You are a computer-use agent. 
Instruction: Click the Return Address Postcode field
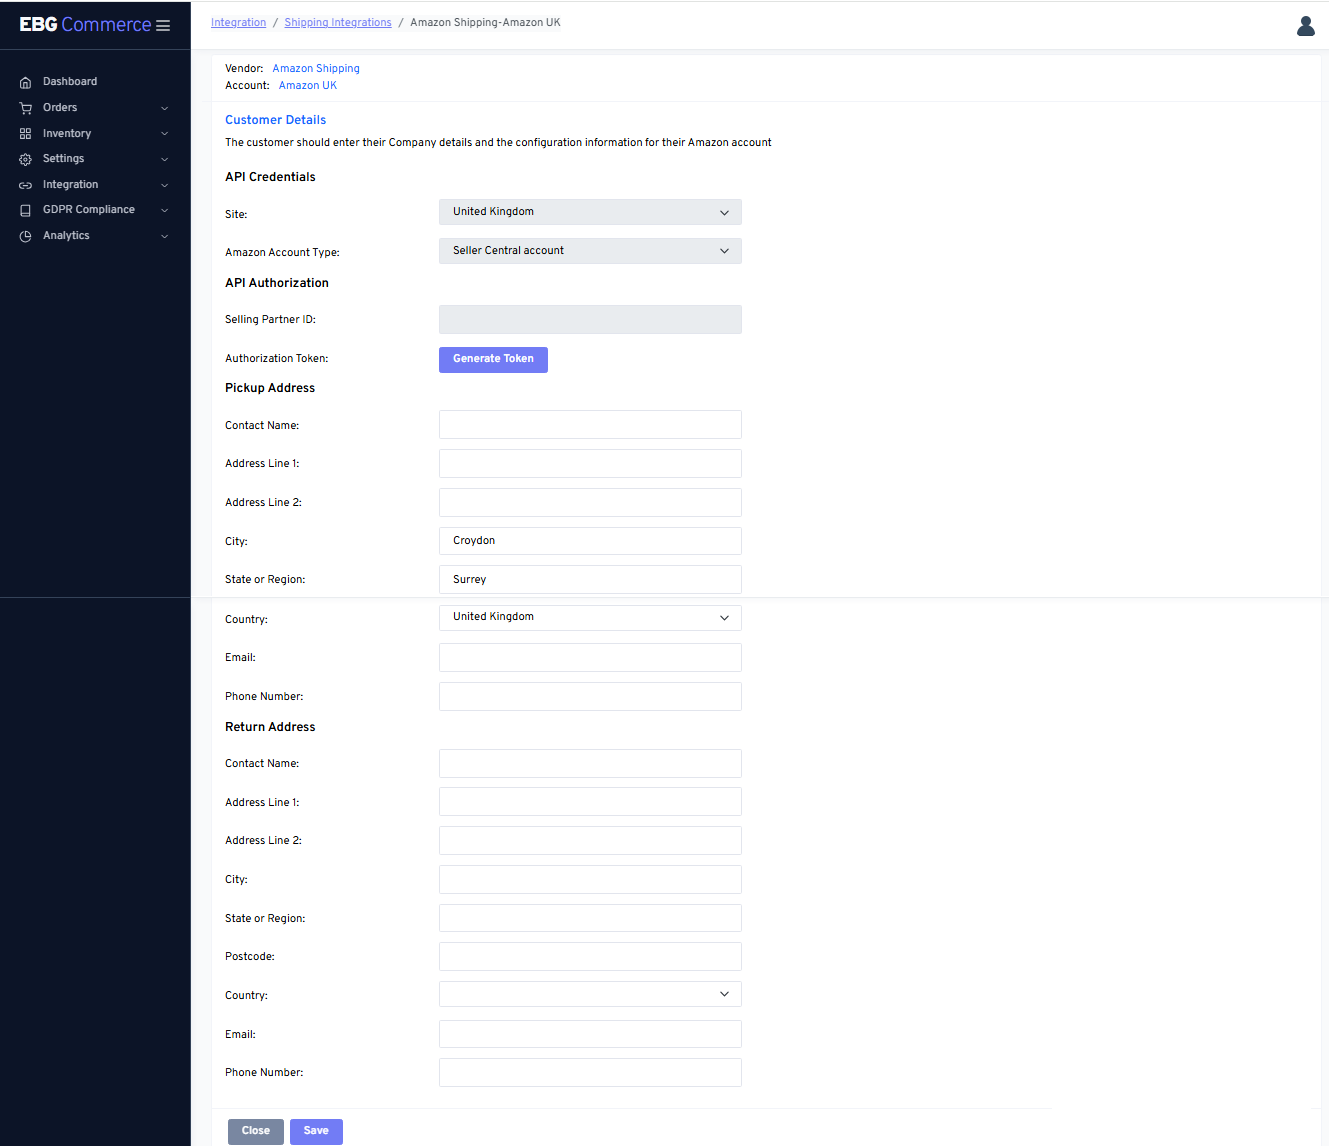pyautogui.click(x=590, y=956)
